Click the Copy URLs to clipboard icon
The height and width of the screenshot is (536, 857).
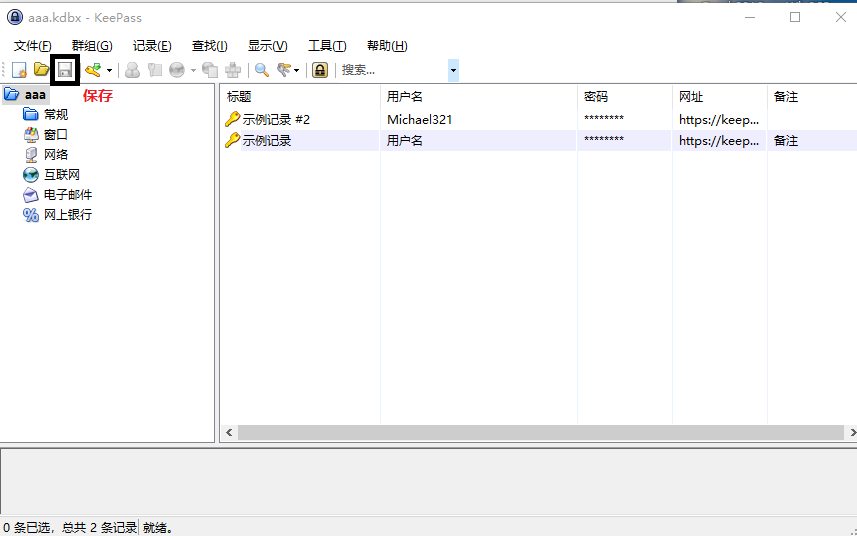tap(210, 70)
